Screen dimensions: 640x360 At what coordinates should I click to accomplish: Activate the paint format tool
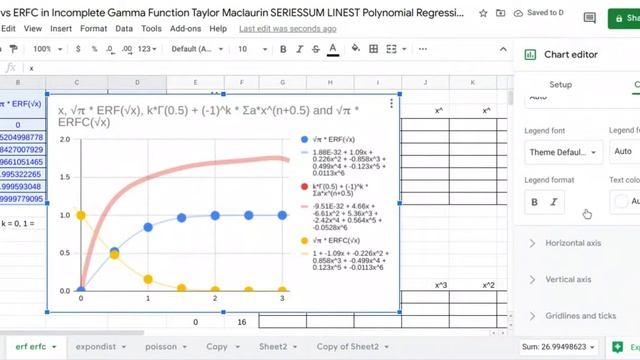coord(13,49)
